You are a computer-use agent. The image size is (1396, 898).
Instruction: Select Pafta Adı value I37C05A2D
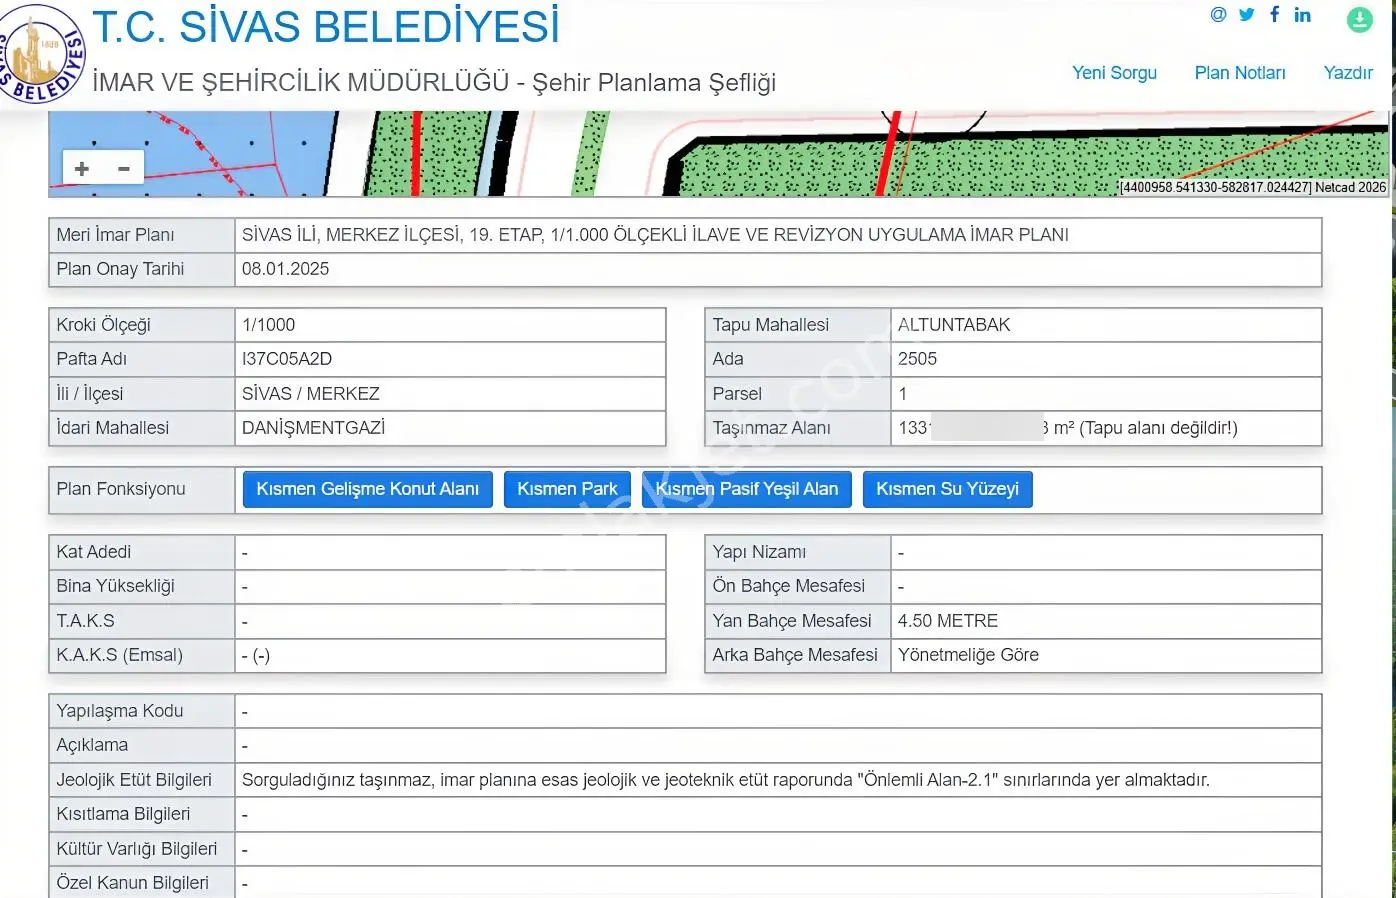(287, 359)
